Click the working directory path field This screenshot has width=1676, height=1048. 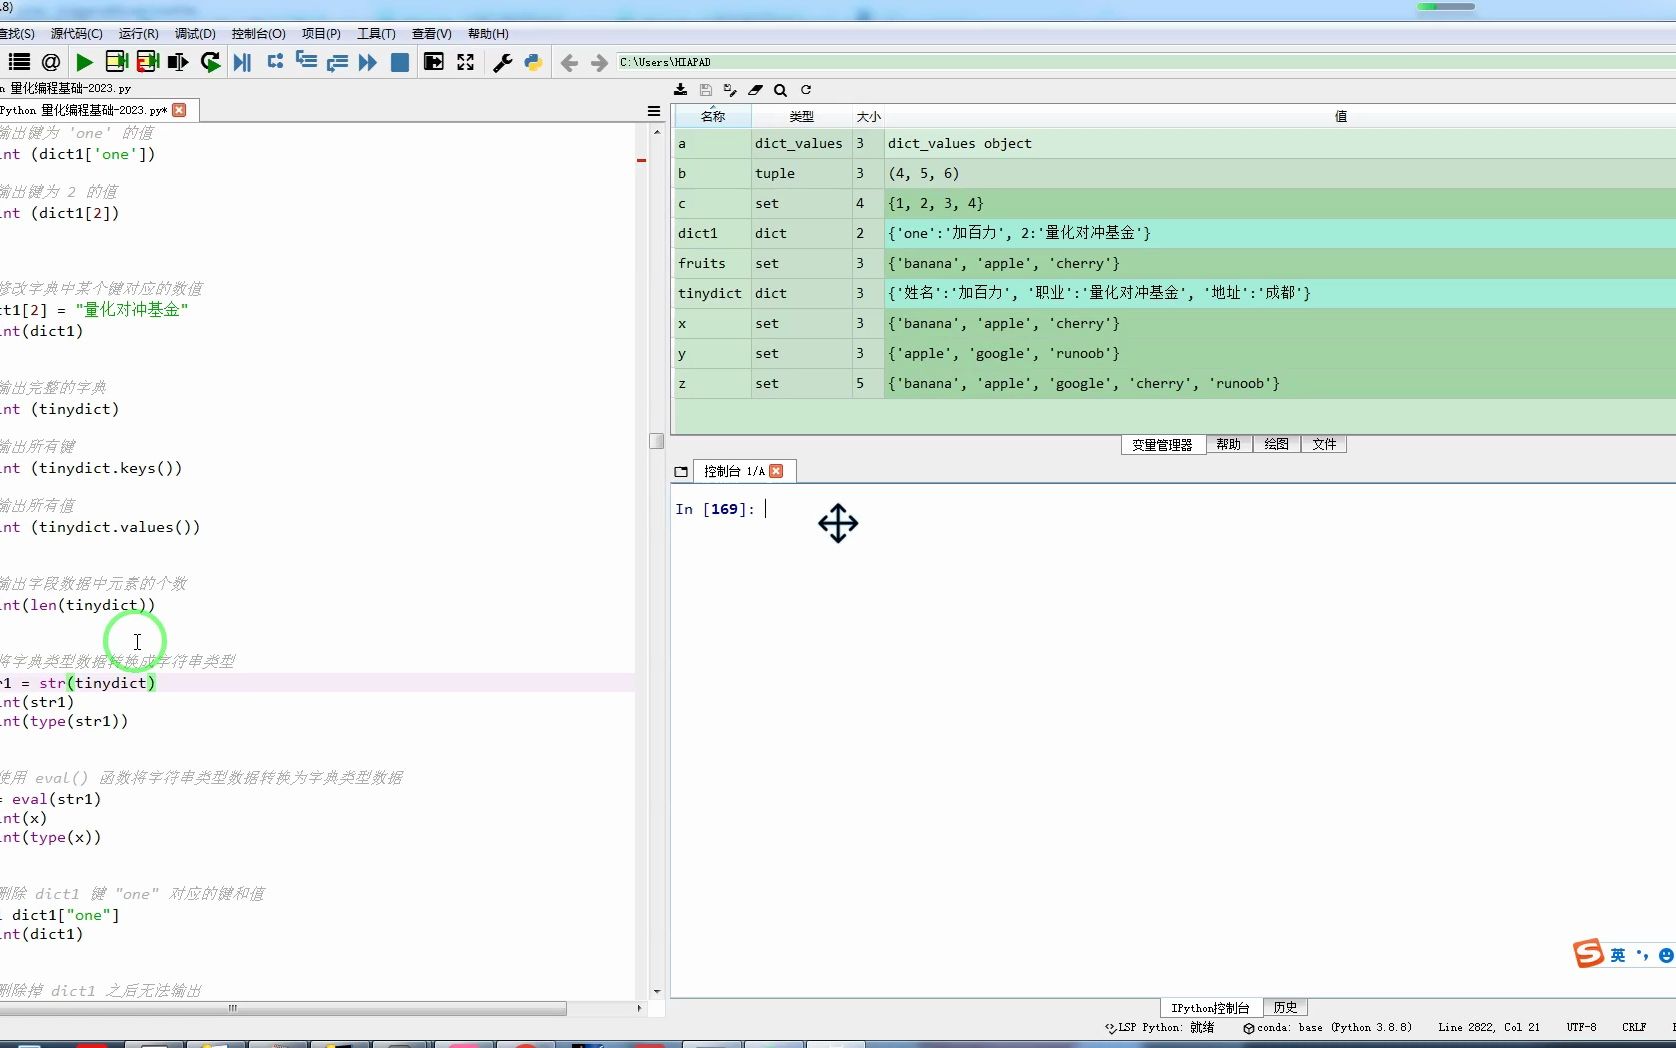tap(1145, 62)
